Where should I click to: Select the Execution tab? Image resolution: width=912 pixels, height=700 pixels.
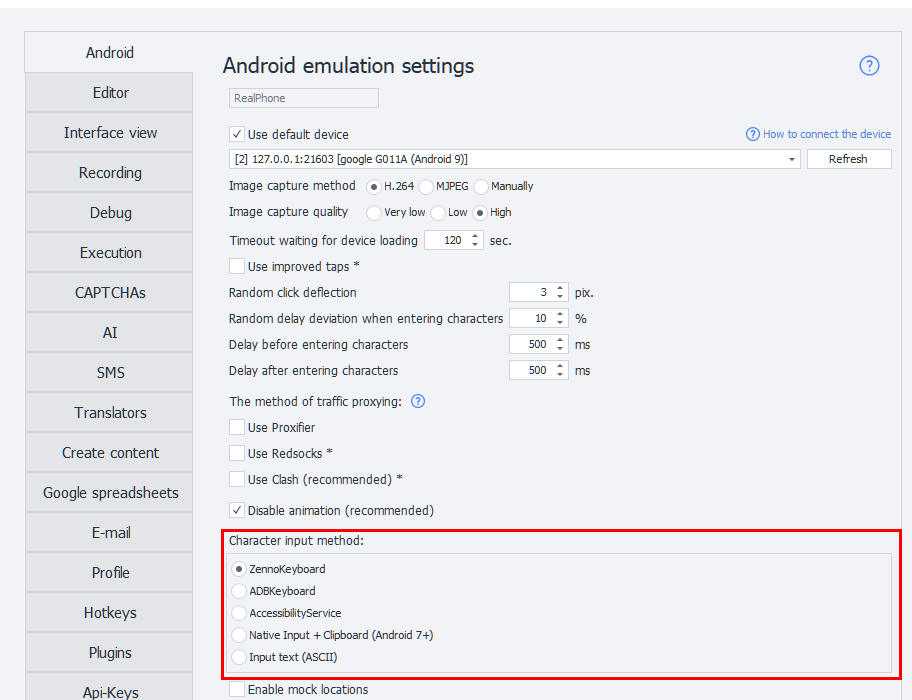tap(109, 253)
